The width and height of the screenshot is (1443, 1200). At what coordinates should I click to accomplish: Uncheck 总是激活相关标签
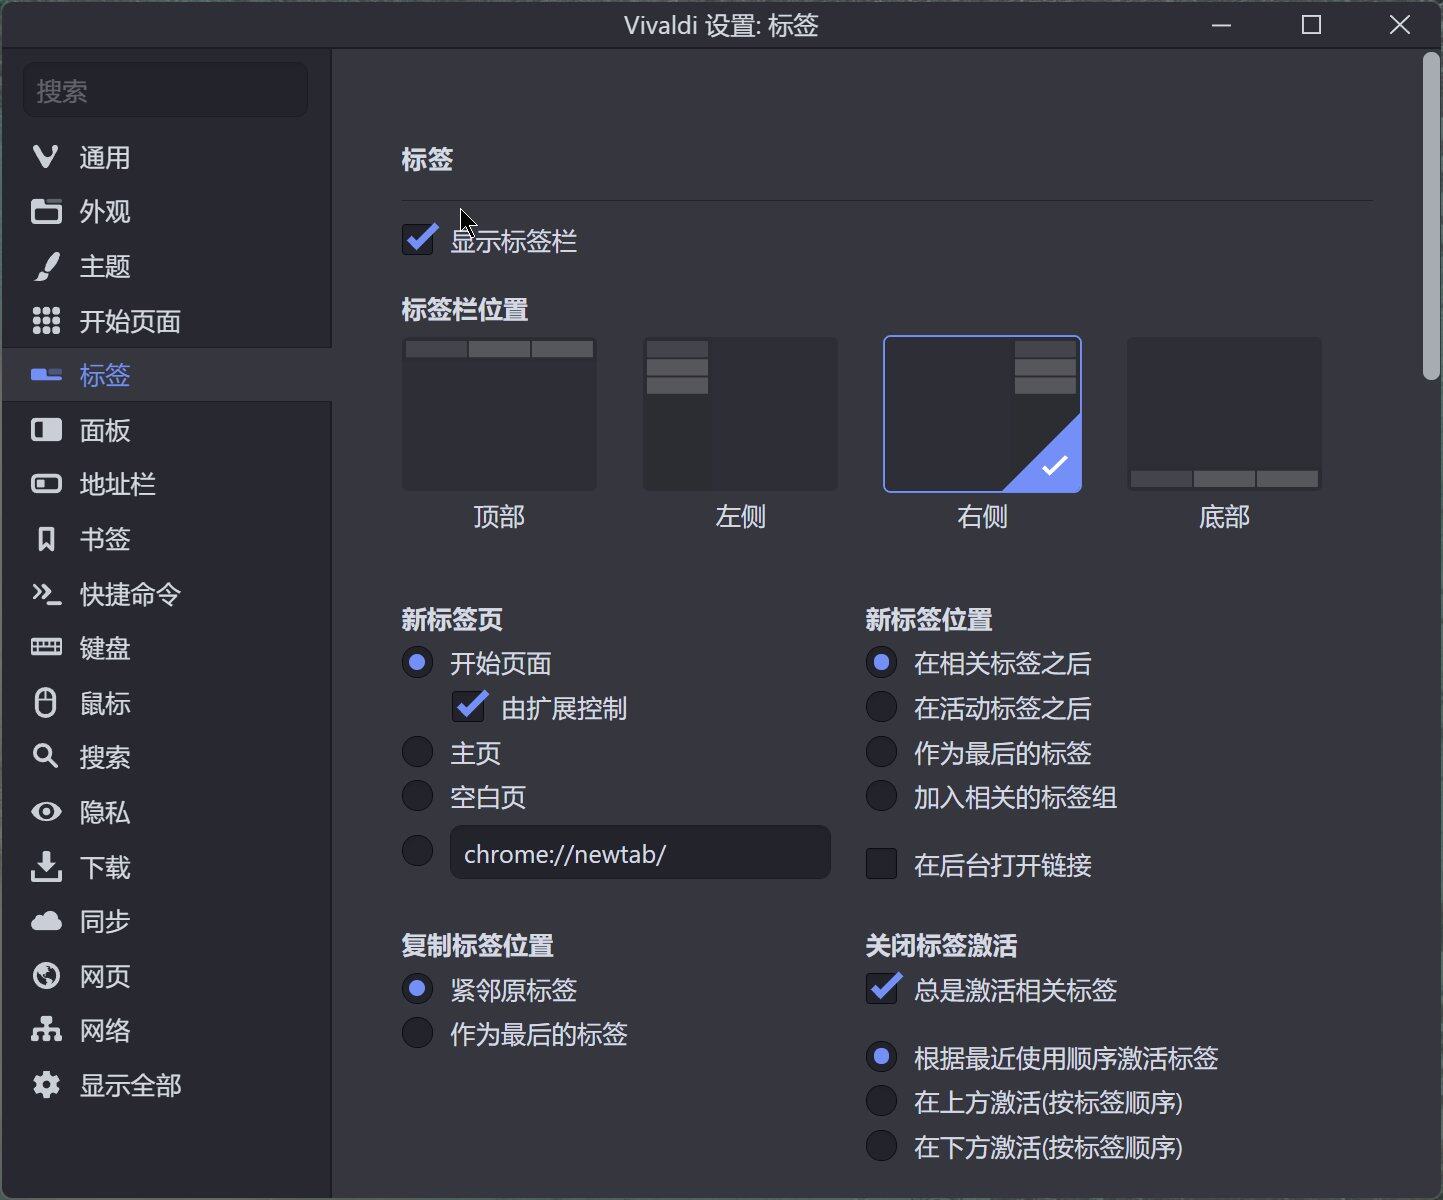(882, 990)
